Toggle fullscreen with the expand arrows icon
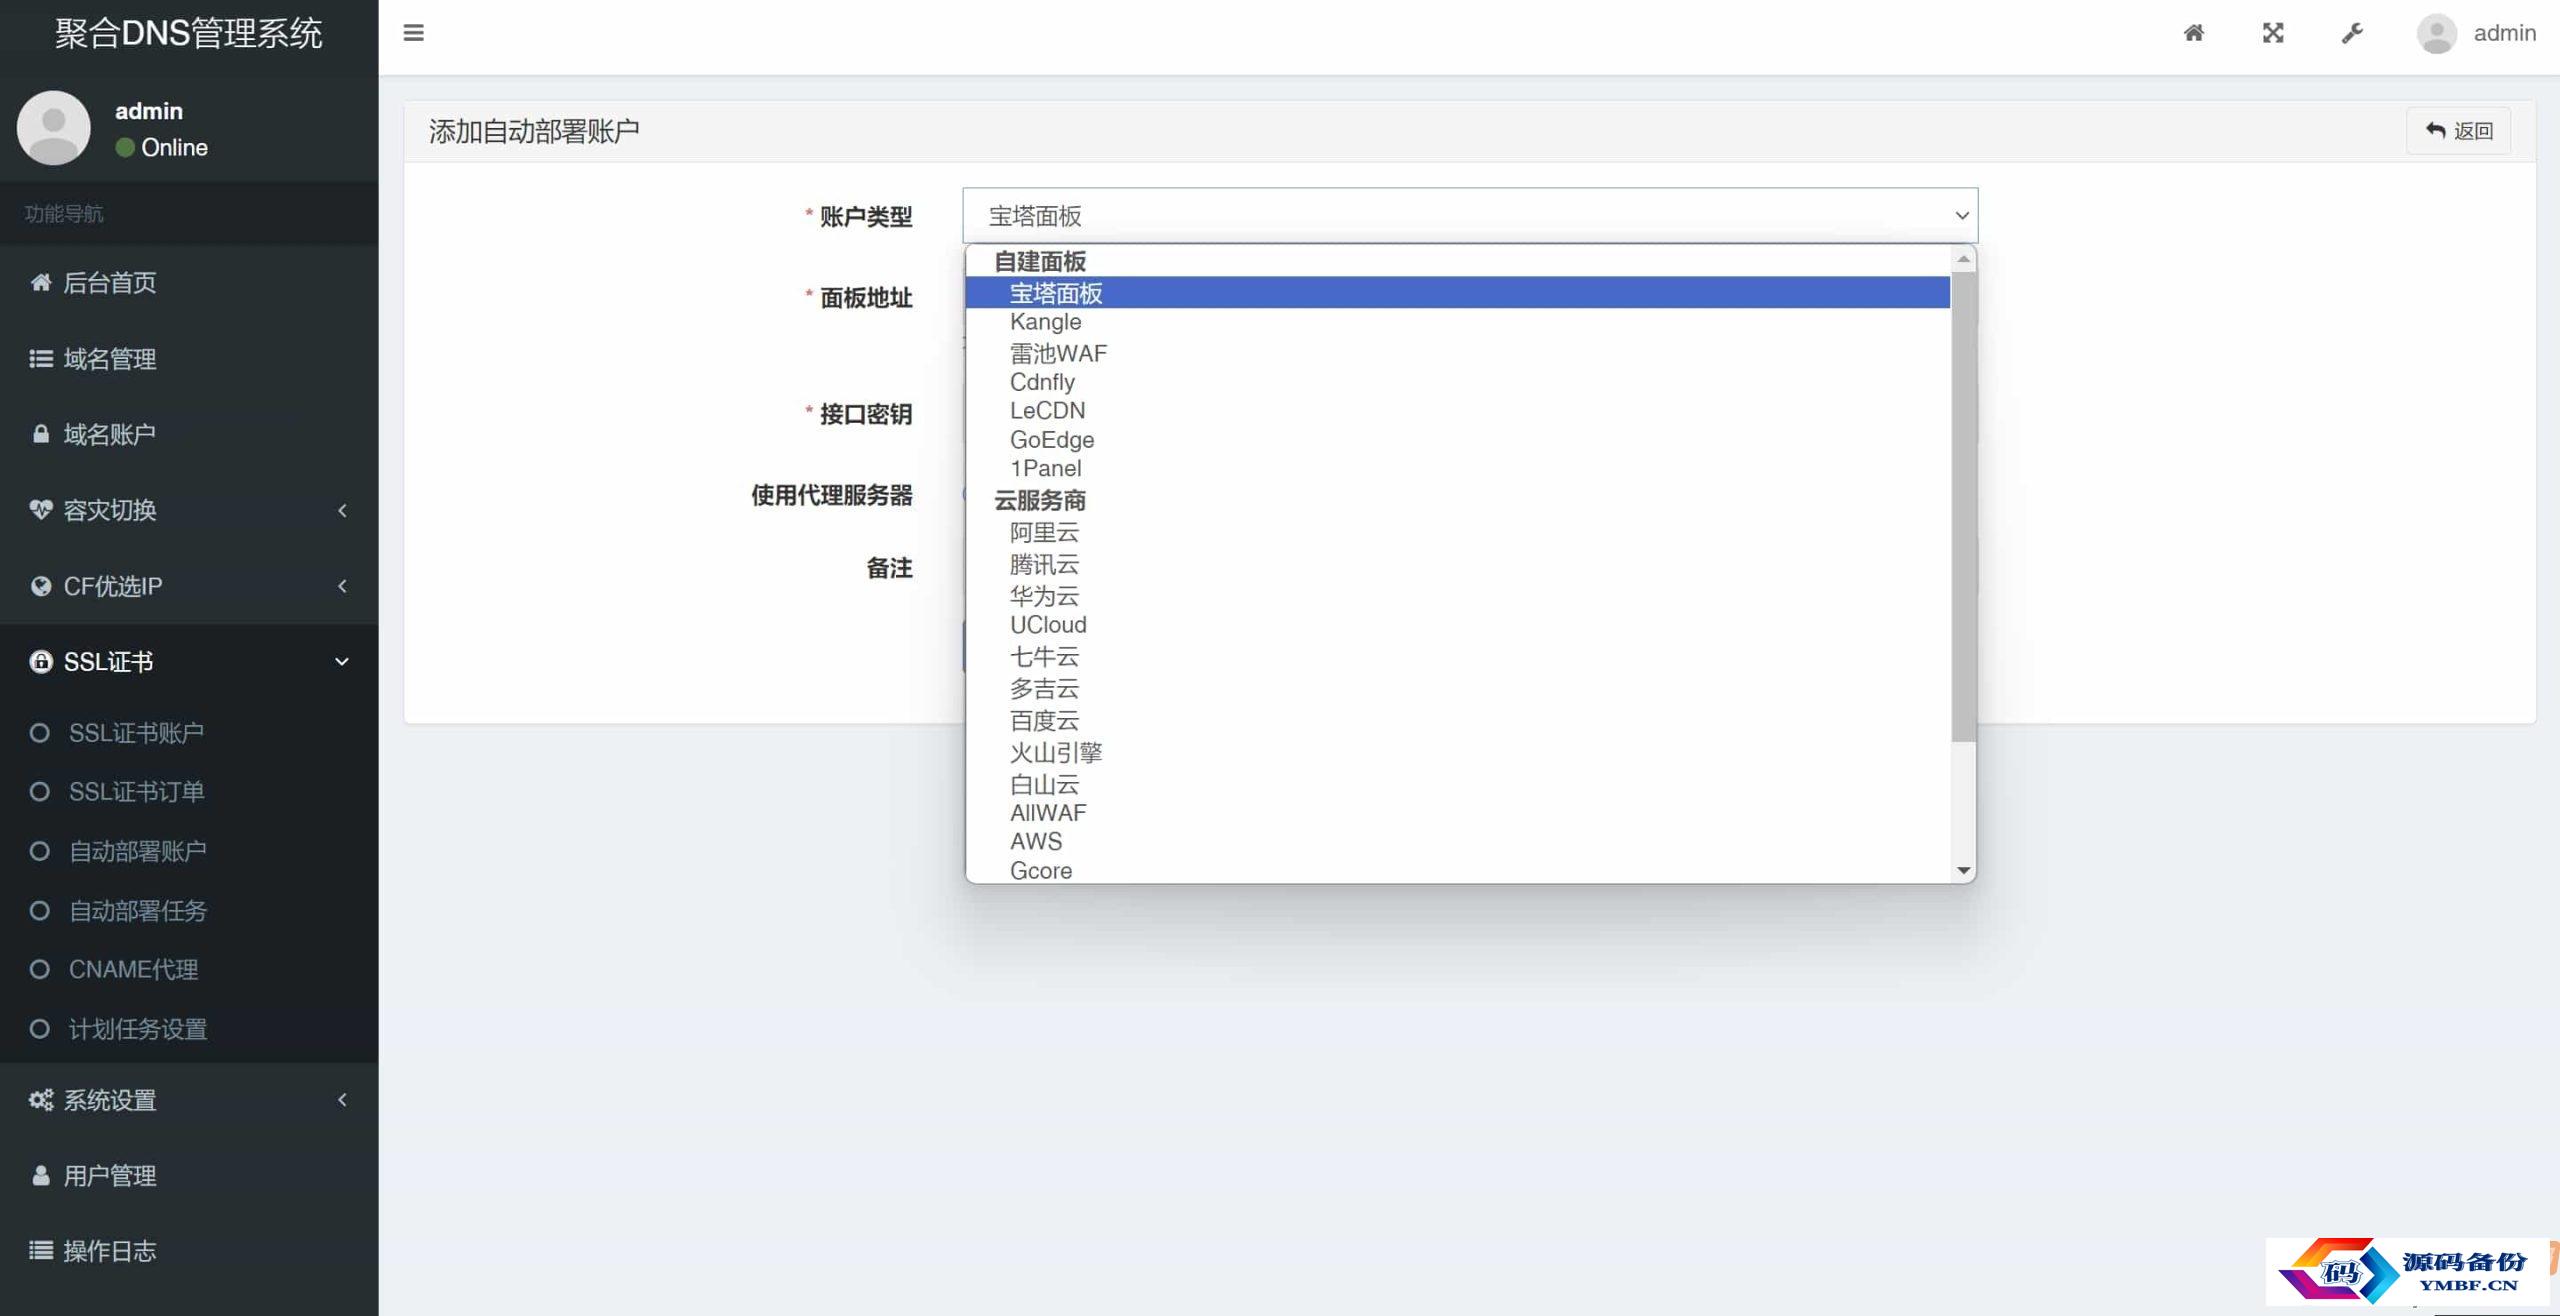Screen dimensions: 2560x1316 [2273, 33]
